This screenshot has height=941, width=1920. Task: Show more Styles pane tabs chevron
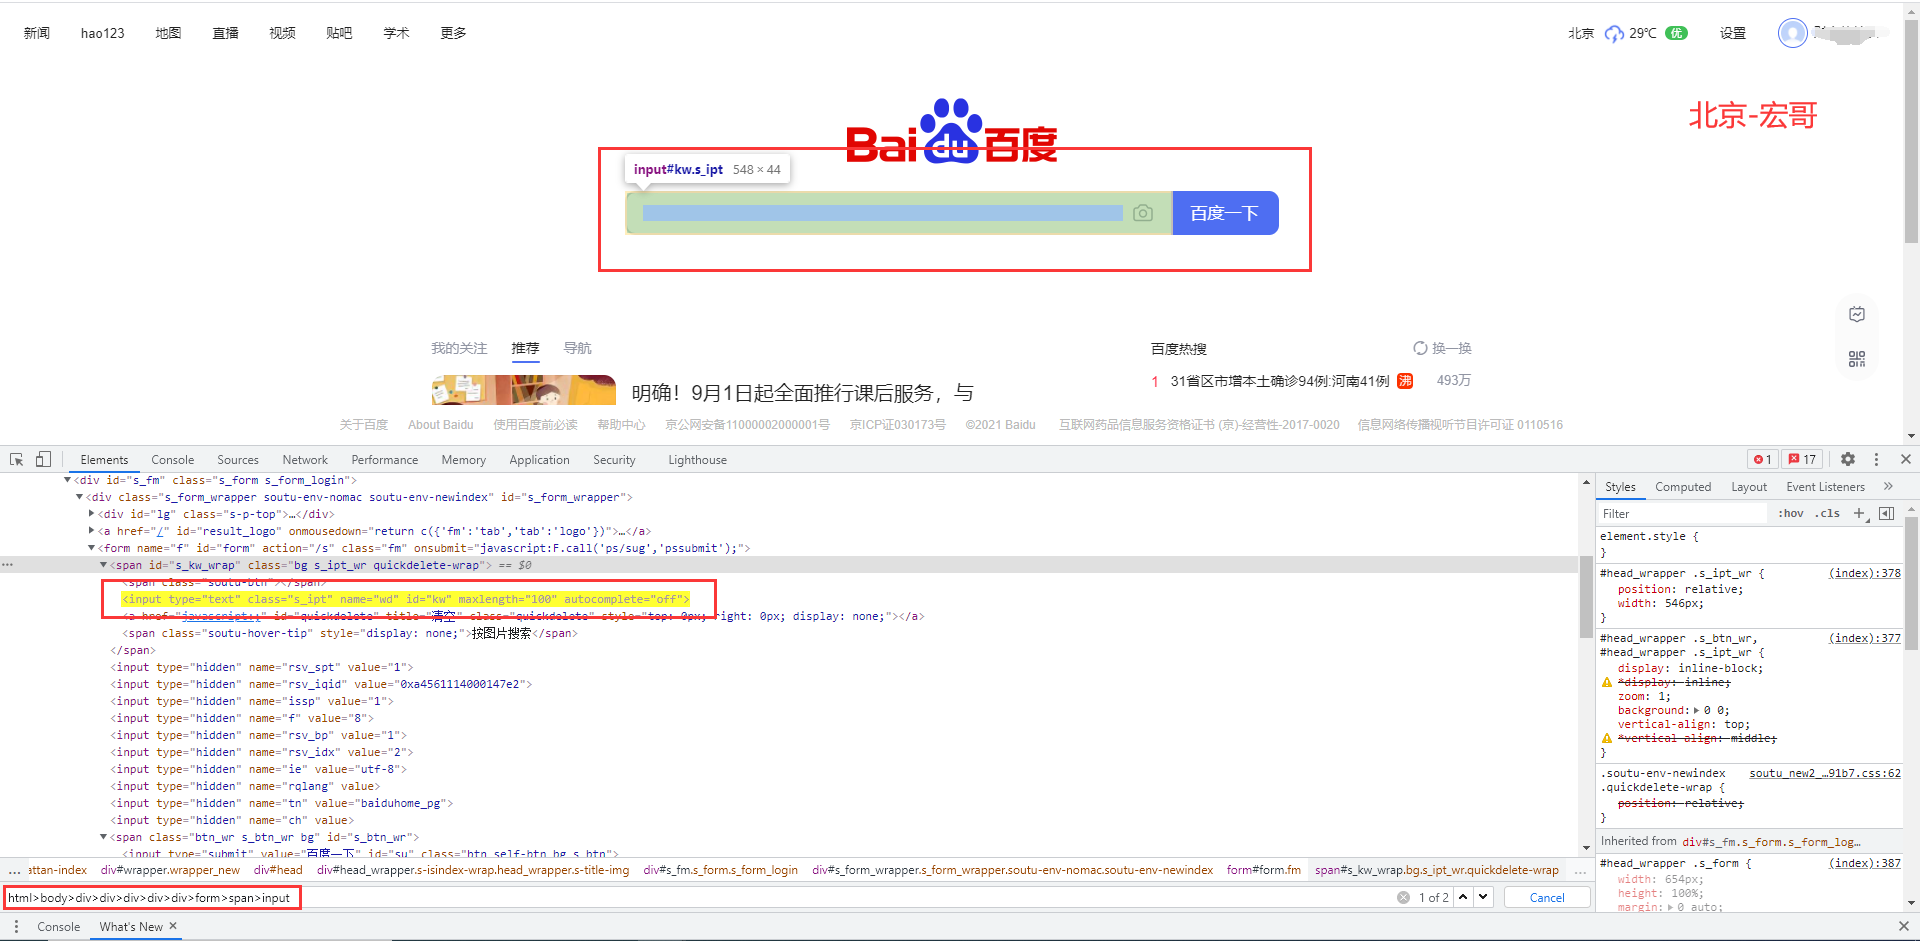[1888, 487]
